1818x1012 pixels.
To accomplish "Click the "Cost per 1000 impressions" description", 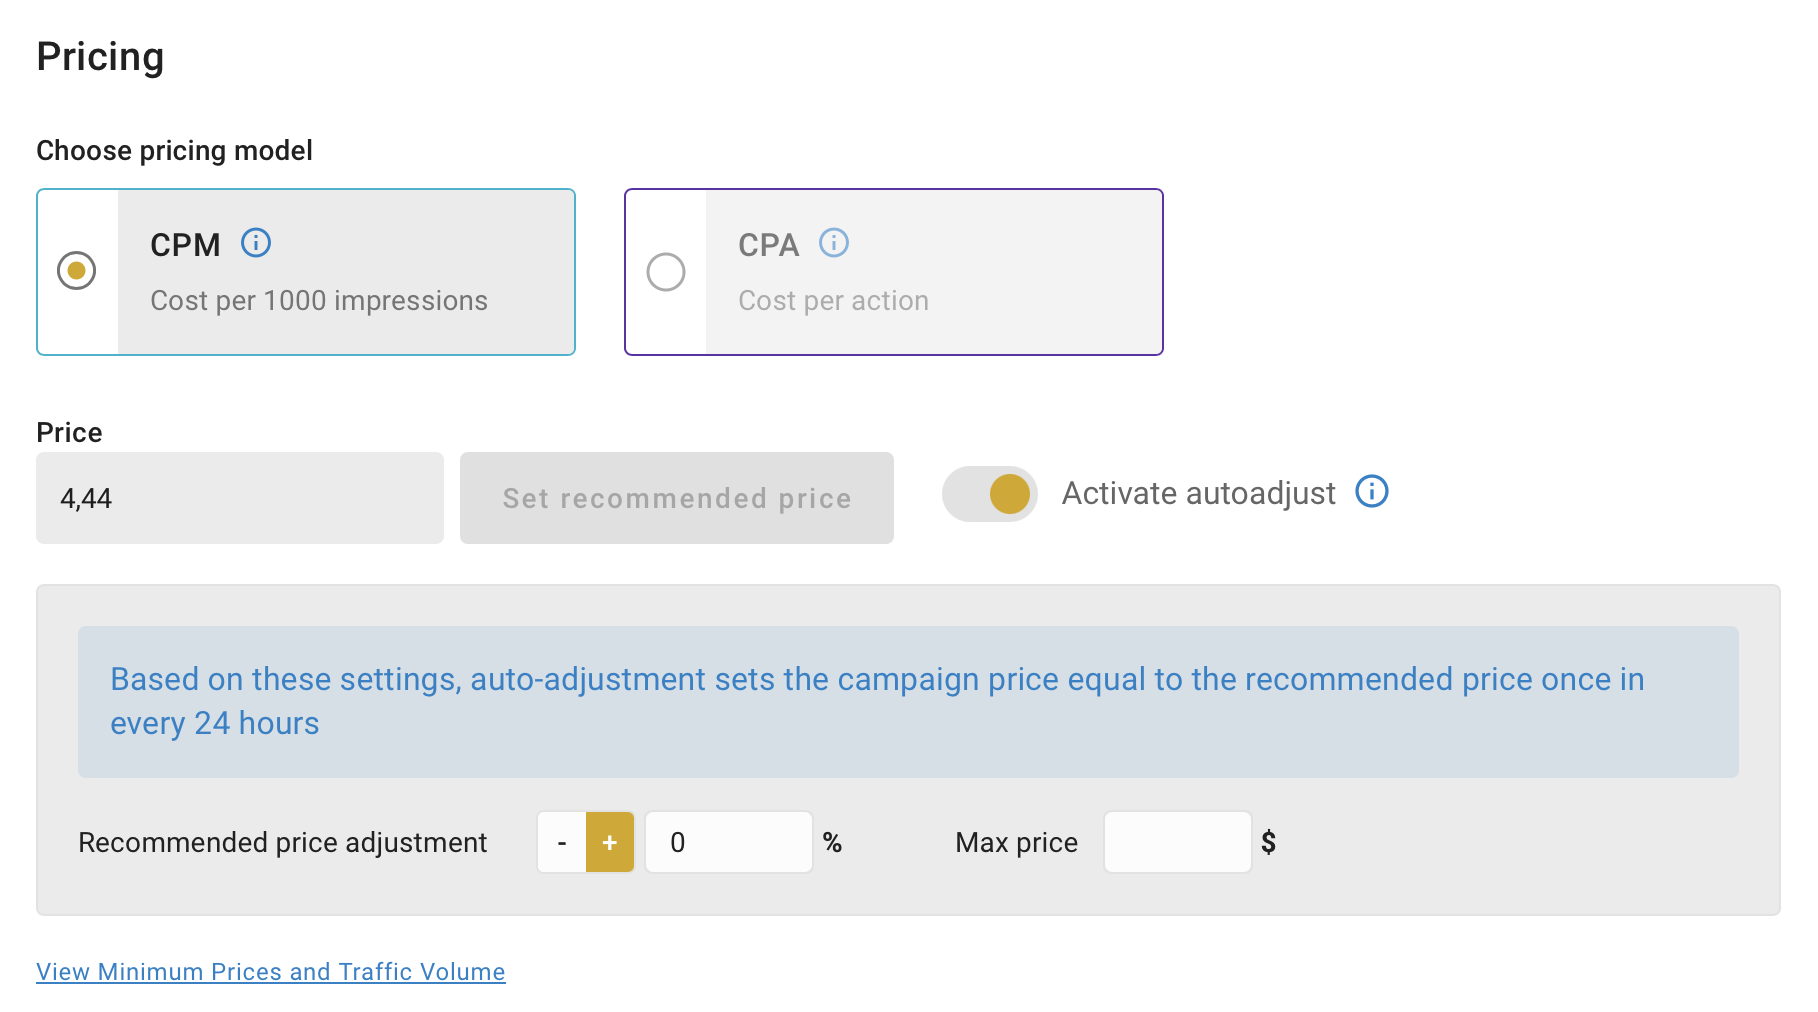I will click(x=319, y=301).
